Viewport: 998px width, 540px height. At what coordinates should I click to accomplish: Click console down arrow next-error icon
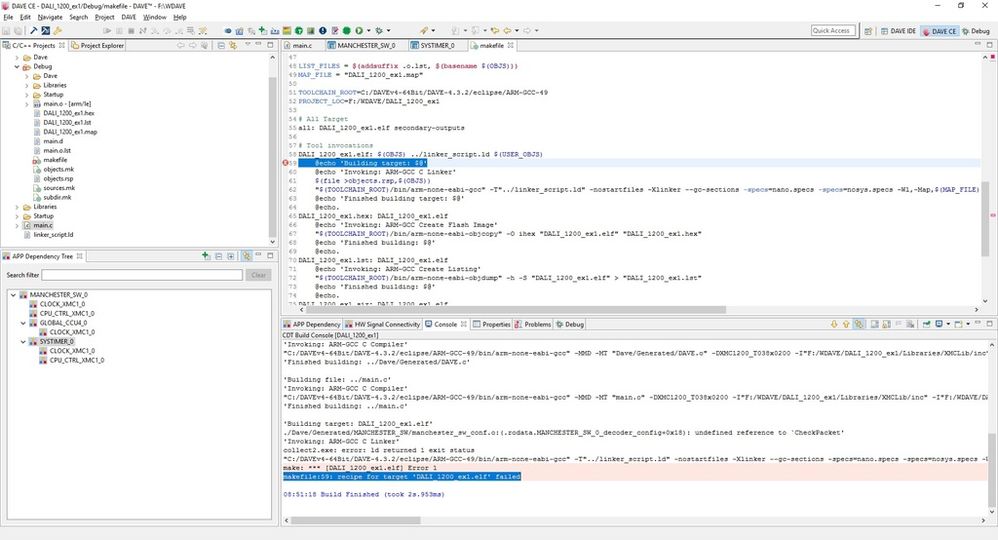pyautogui.click(x=834, y=324)
